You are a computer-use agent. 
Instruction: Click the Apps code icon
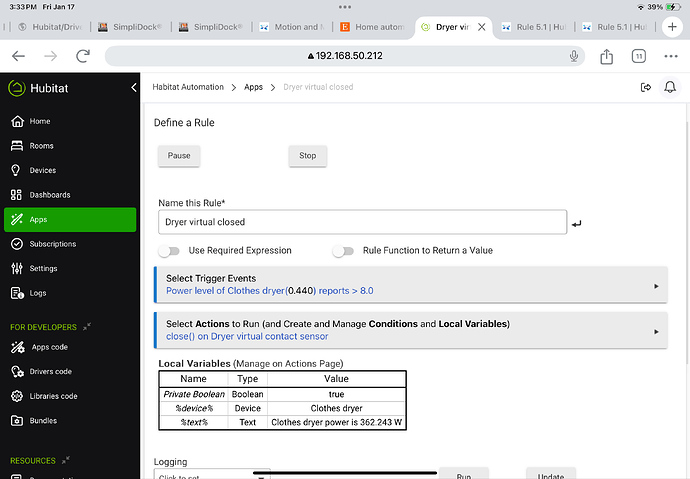(x=18, y=347)
